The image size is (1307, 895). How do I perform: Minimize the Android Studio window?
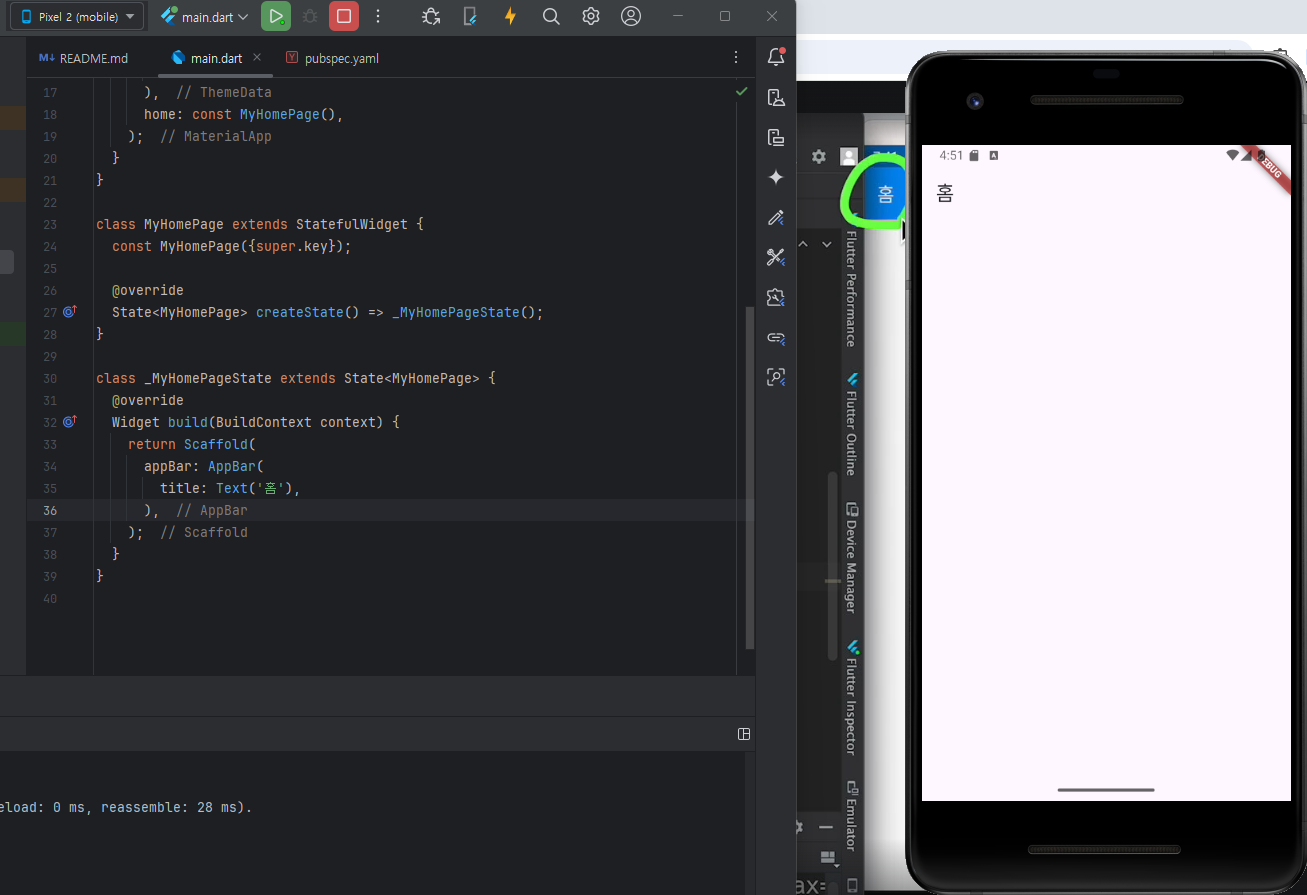(x=679, y=16)
